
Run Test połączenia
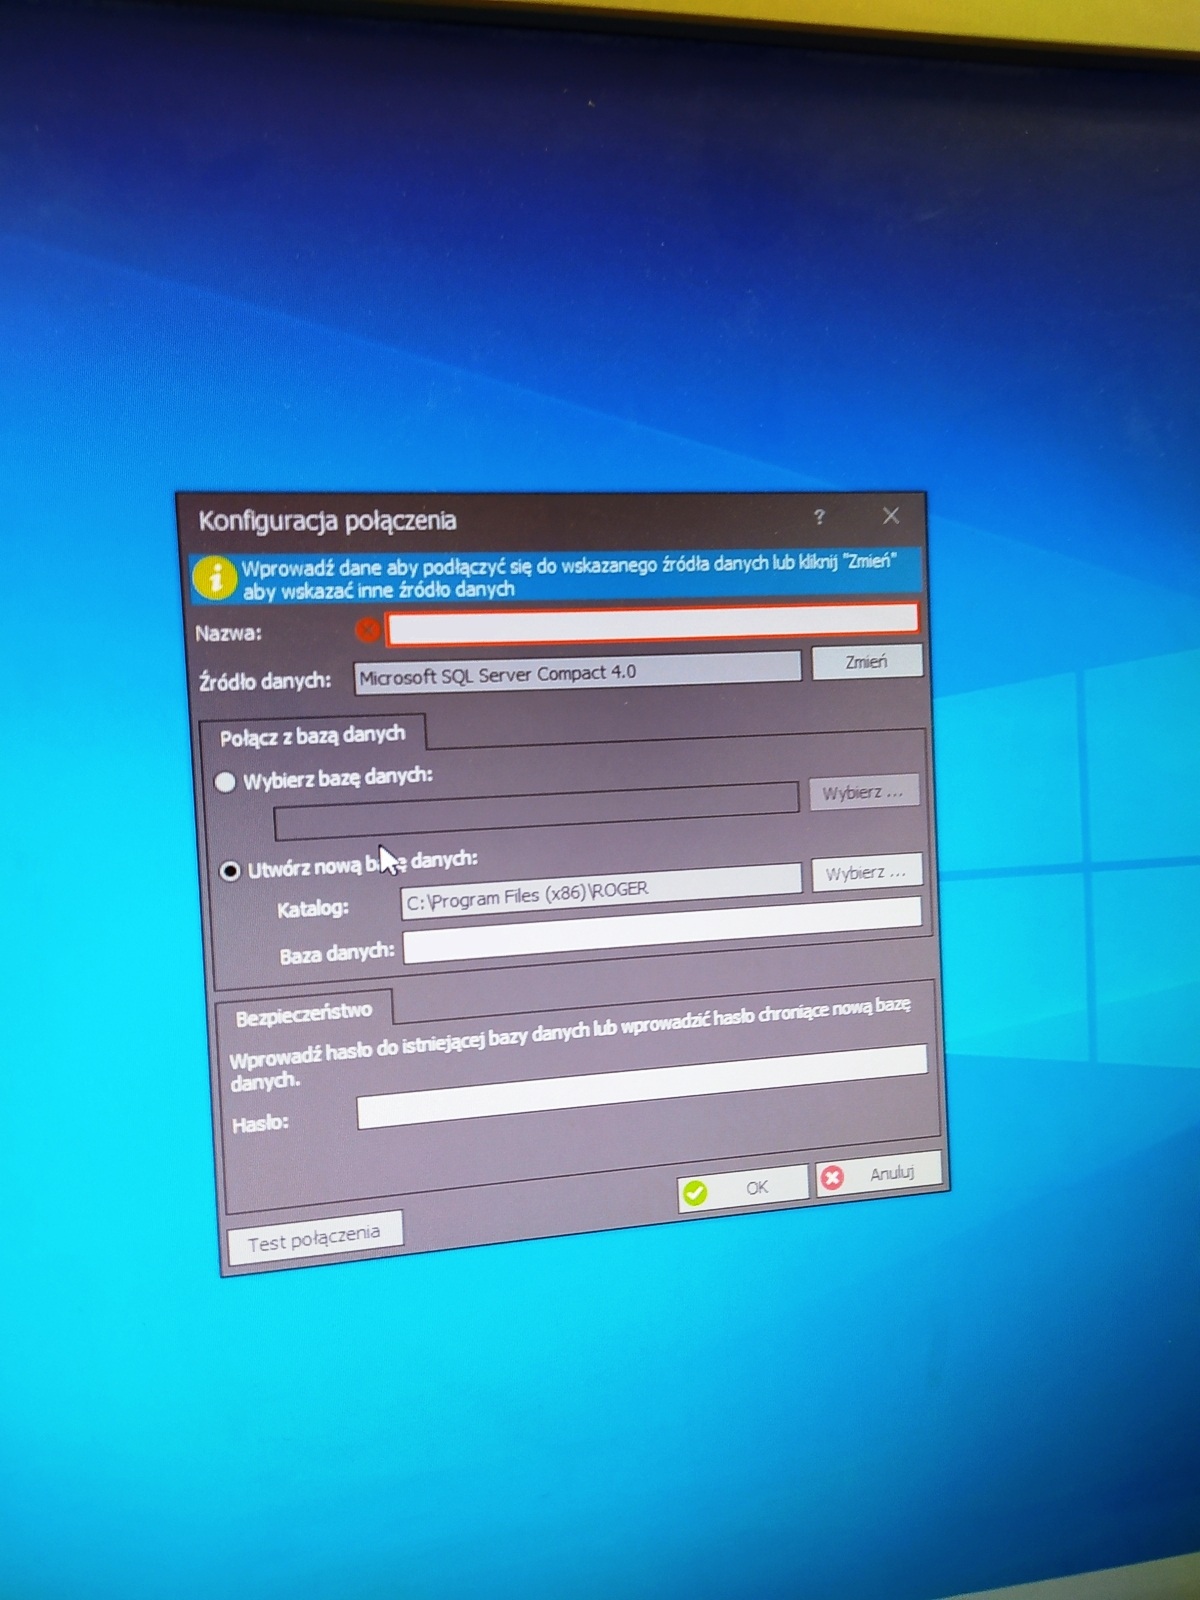(314, 1239)
